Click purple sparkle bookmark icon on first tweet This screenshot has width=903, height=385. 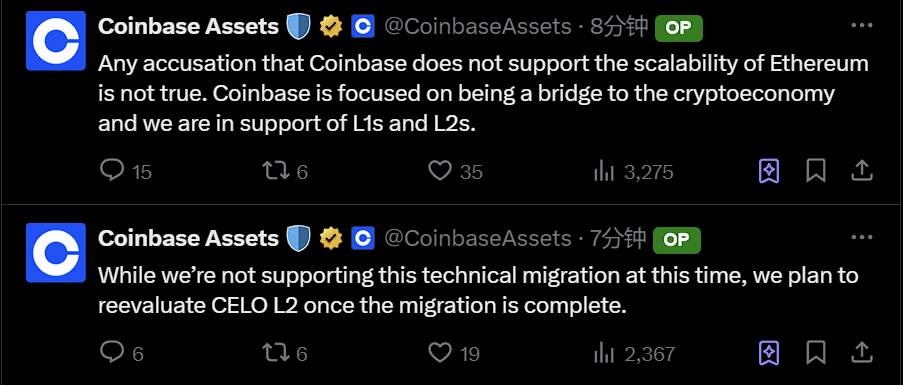coord(770,171)
